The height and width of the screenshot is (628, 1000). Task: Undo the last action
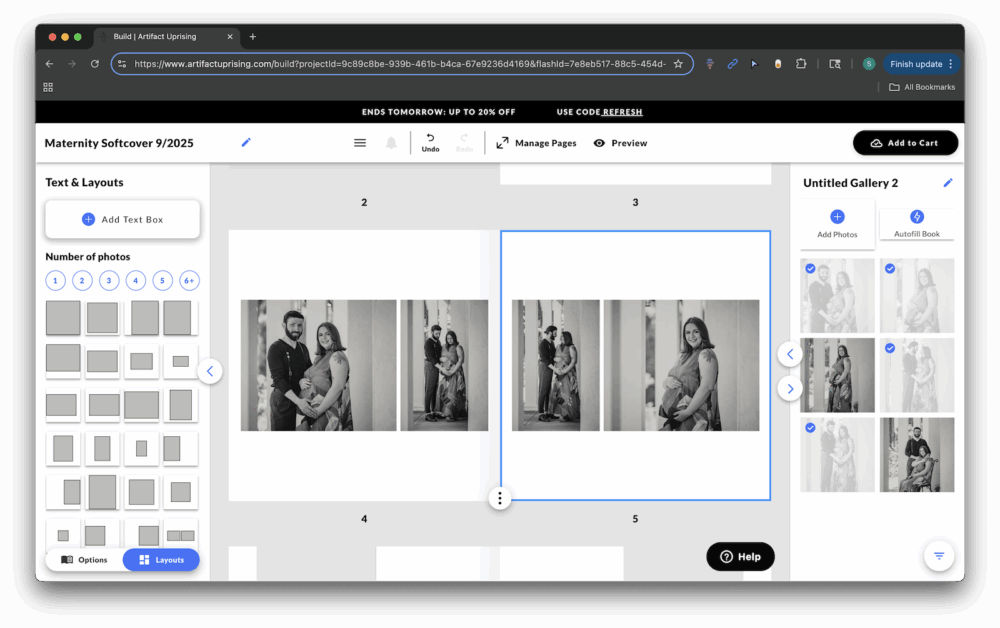tap(430, 142)
